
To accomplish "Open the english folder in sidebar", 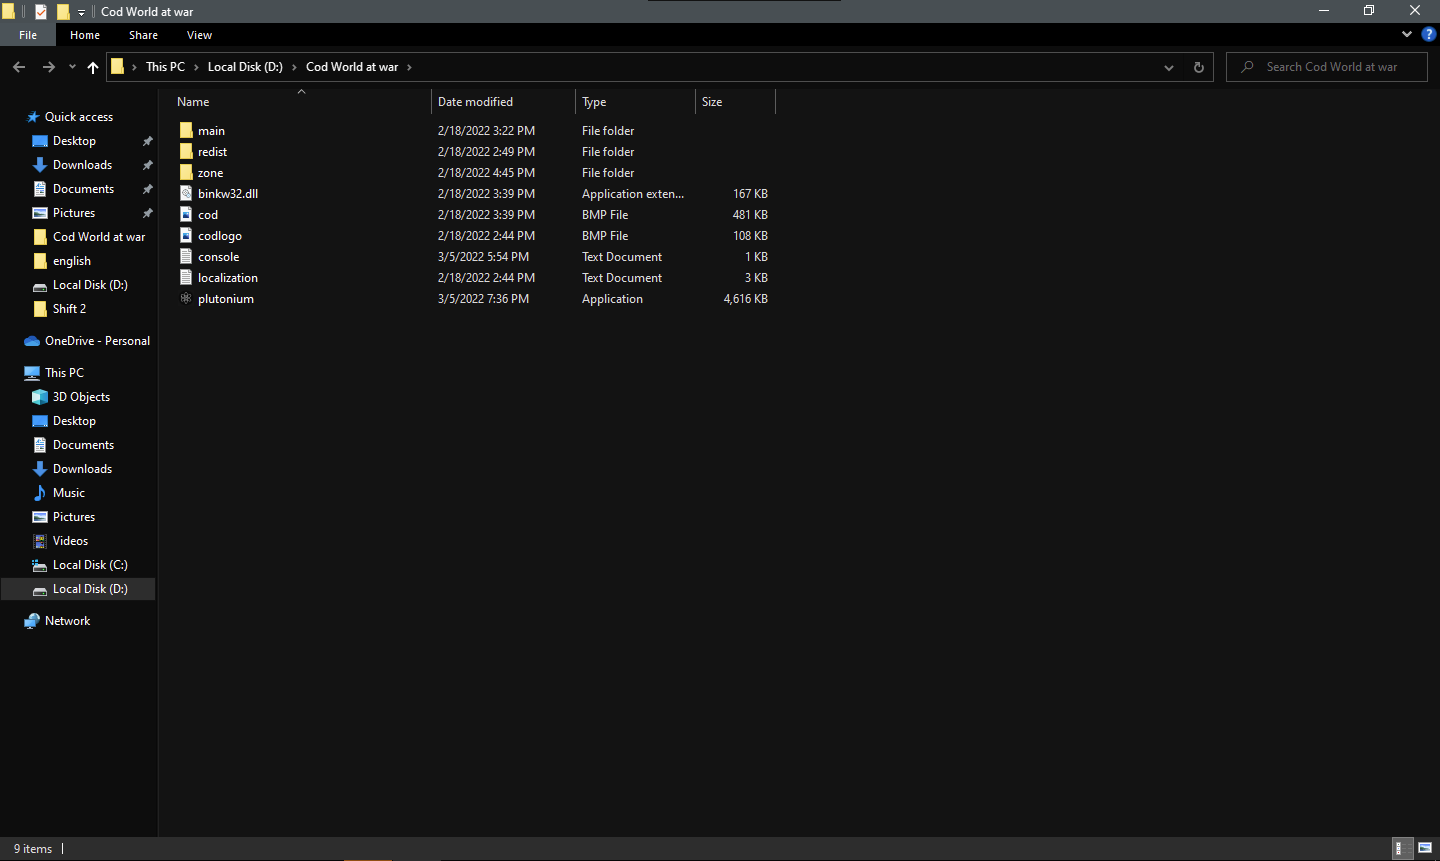I will click(72, 261).
